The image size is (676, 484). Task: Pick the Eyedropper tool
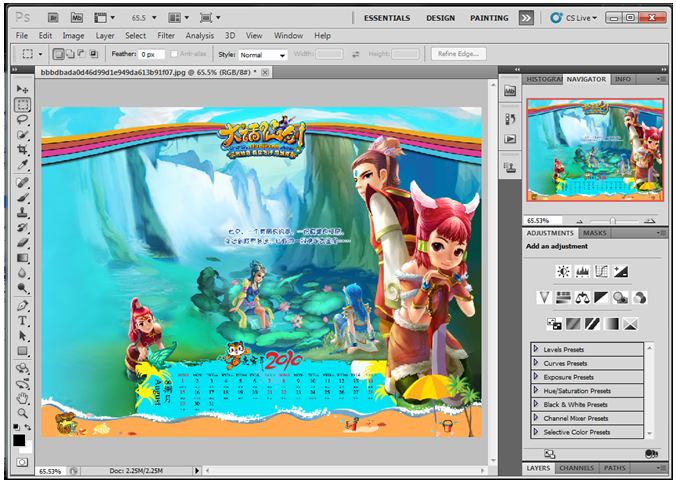click(x=22, y=164)
